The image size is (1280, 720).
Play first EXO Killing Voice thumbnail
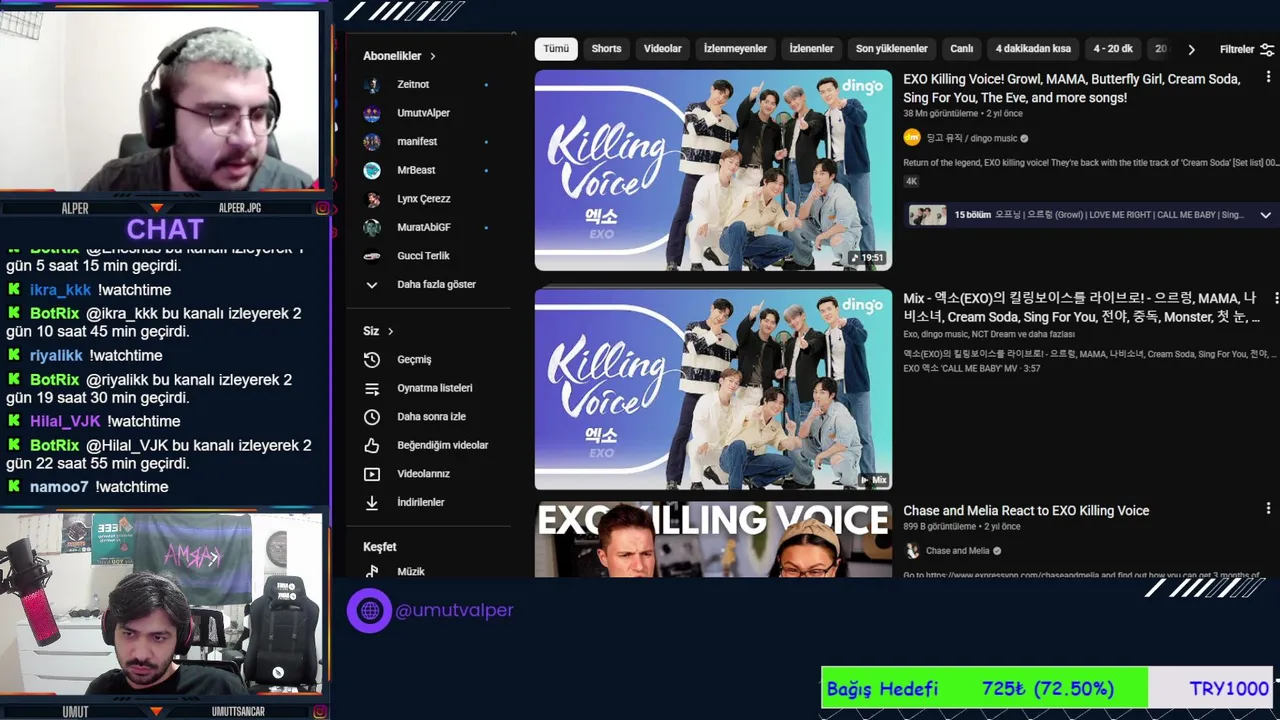[x=713, y=170]
